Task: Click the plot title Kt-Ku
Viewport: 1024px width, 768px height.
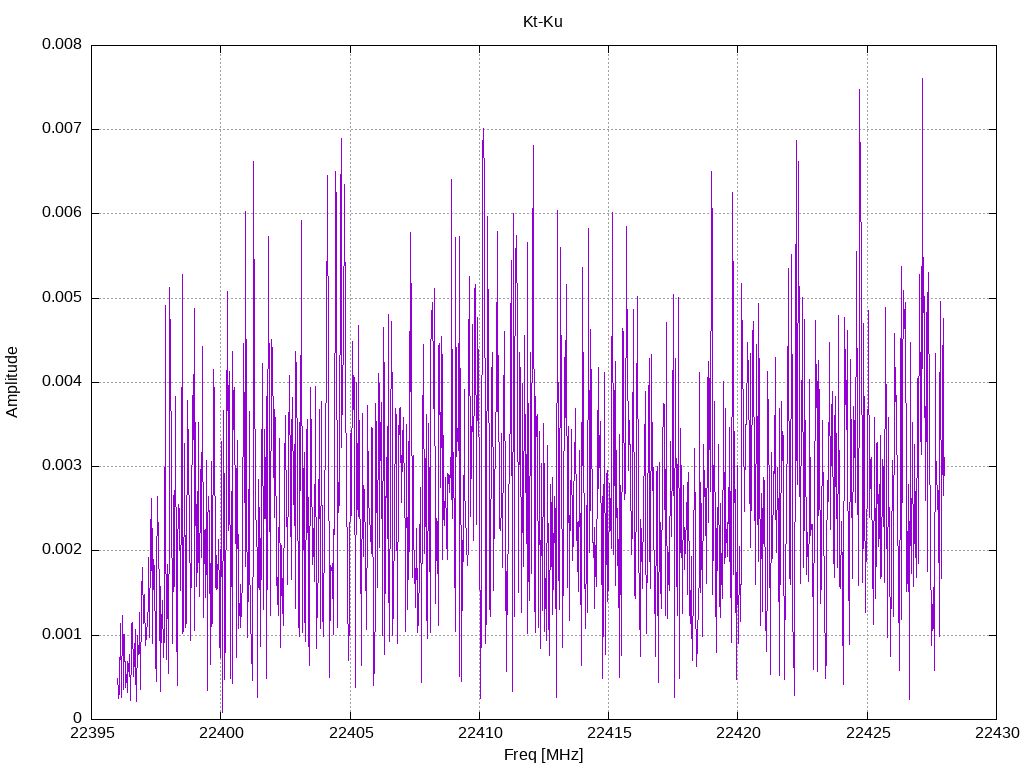Action: click(543, 22)
